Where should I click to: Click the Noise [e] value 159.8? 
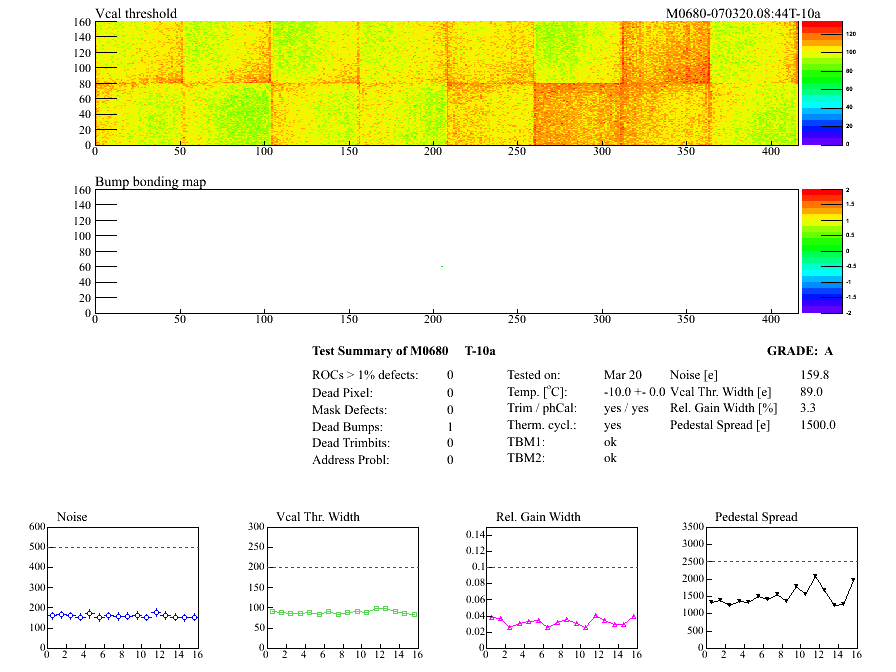click(x=814, y=374)
